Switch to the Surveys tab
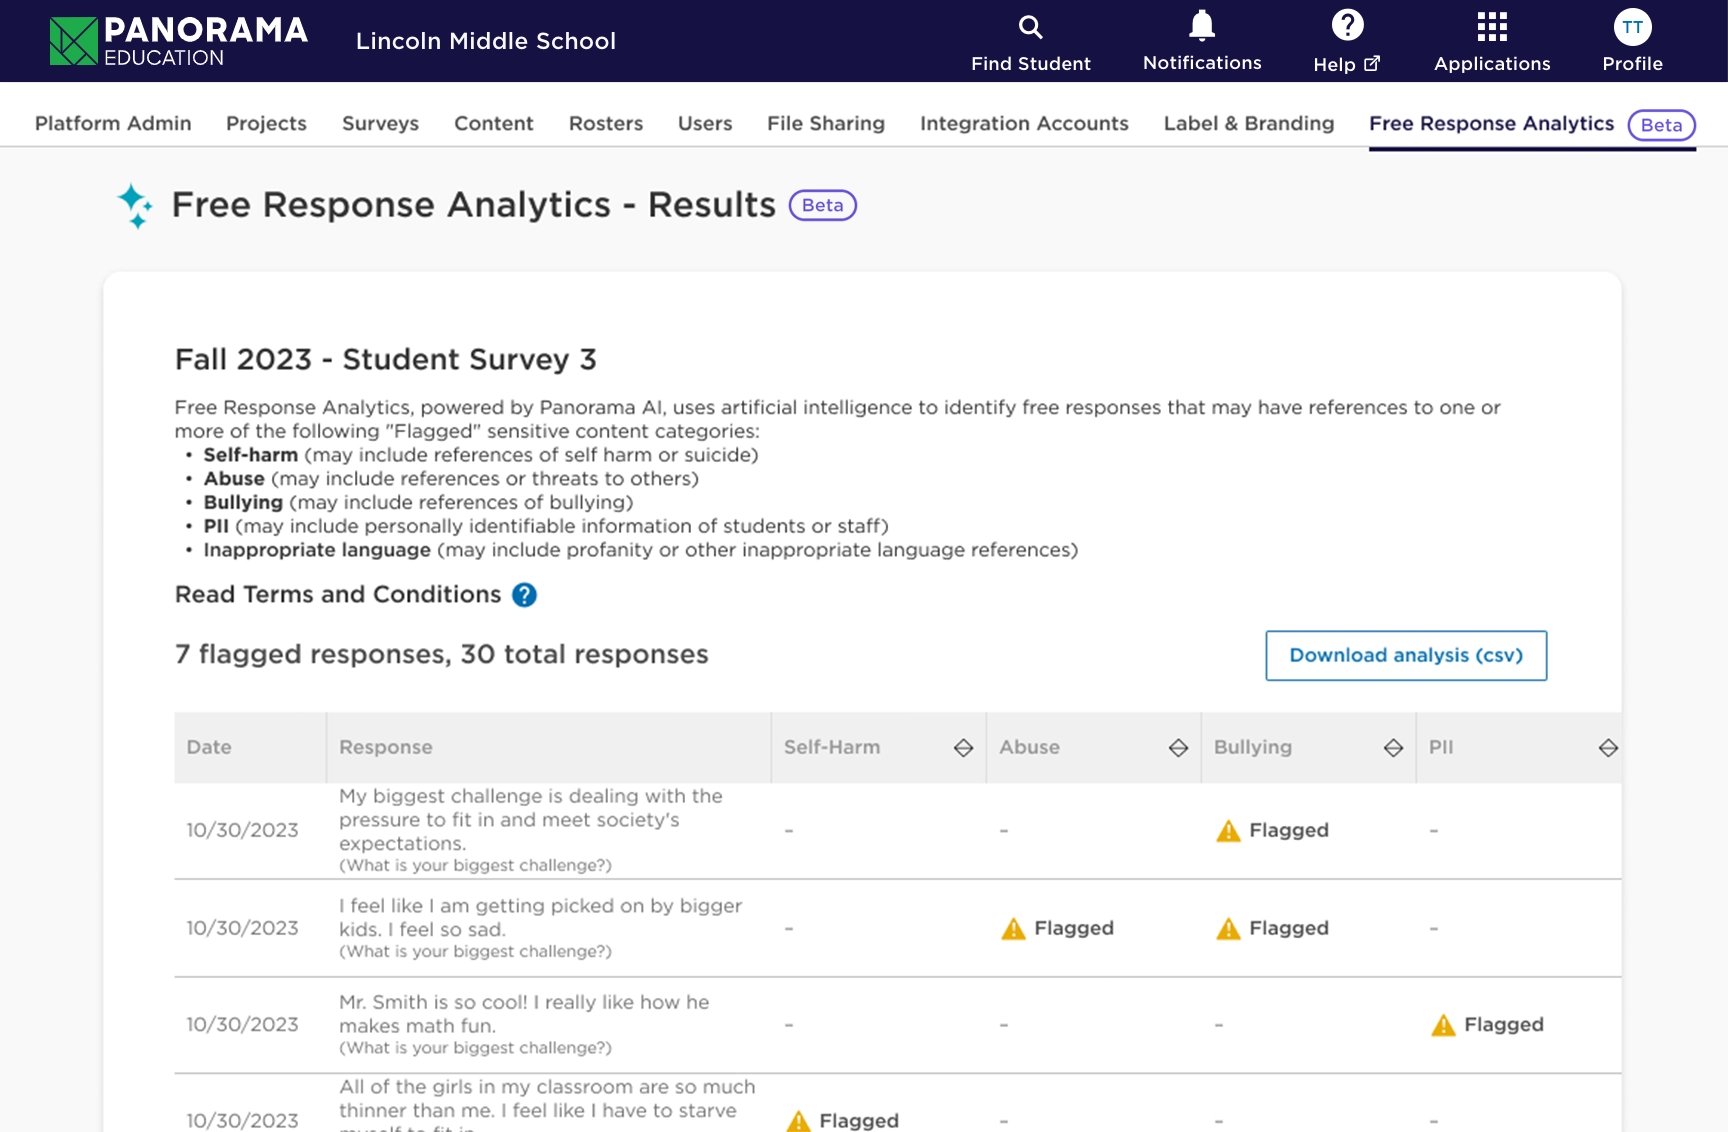This screenshot has width=1728, height=1132. click(x=380, y=123)
